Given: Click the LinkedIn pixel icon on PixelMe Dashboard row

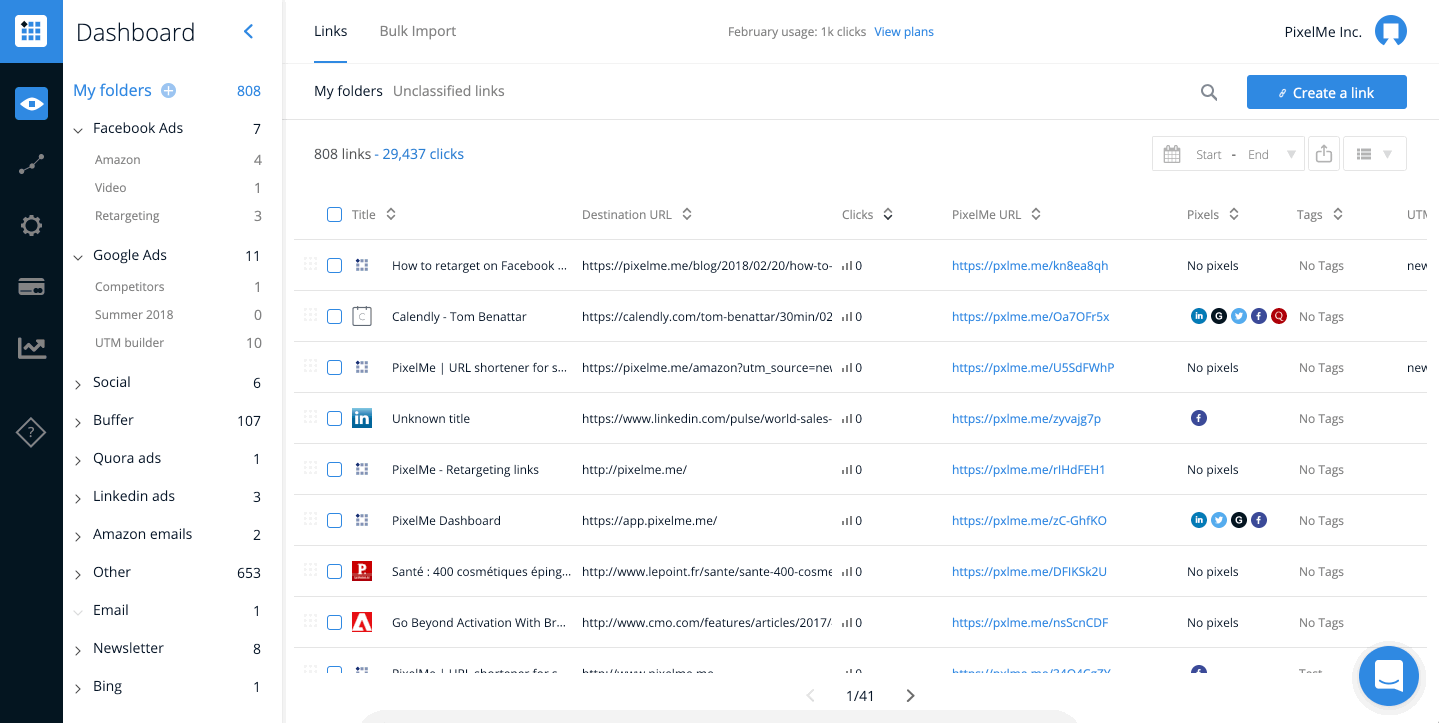Looking at the screenshot, I should (x=1199, y=520).
